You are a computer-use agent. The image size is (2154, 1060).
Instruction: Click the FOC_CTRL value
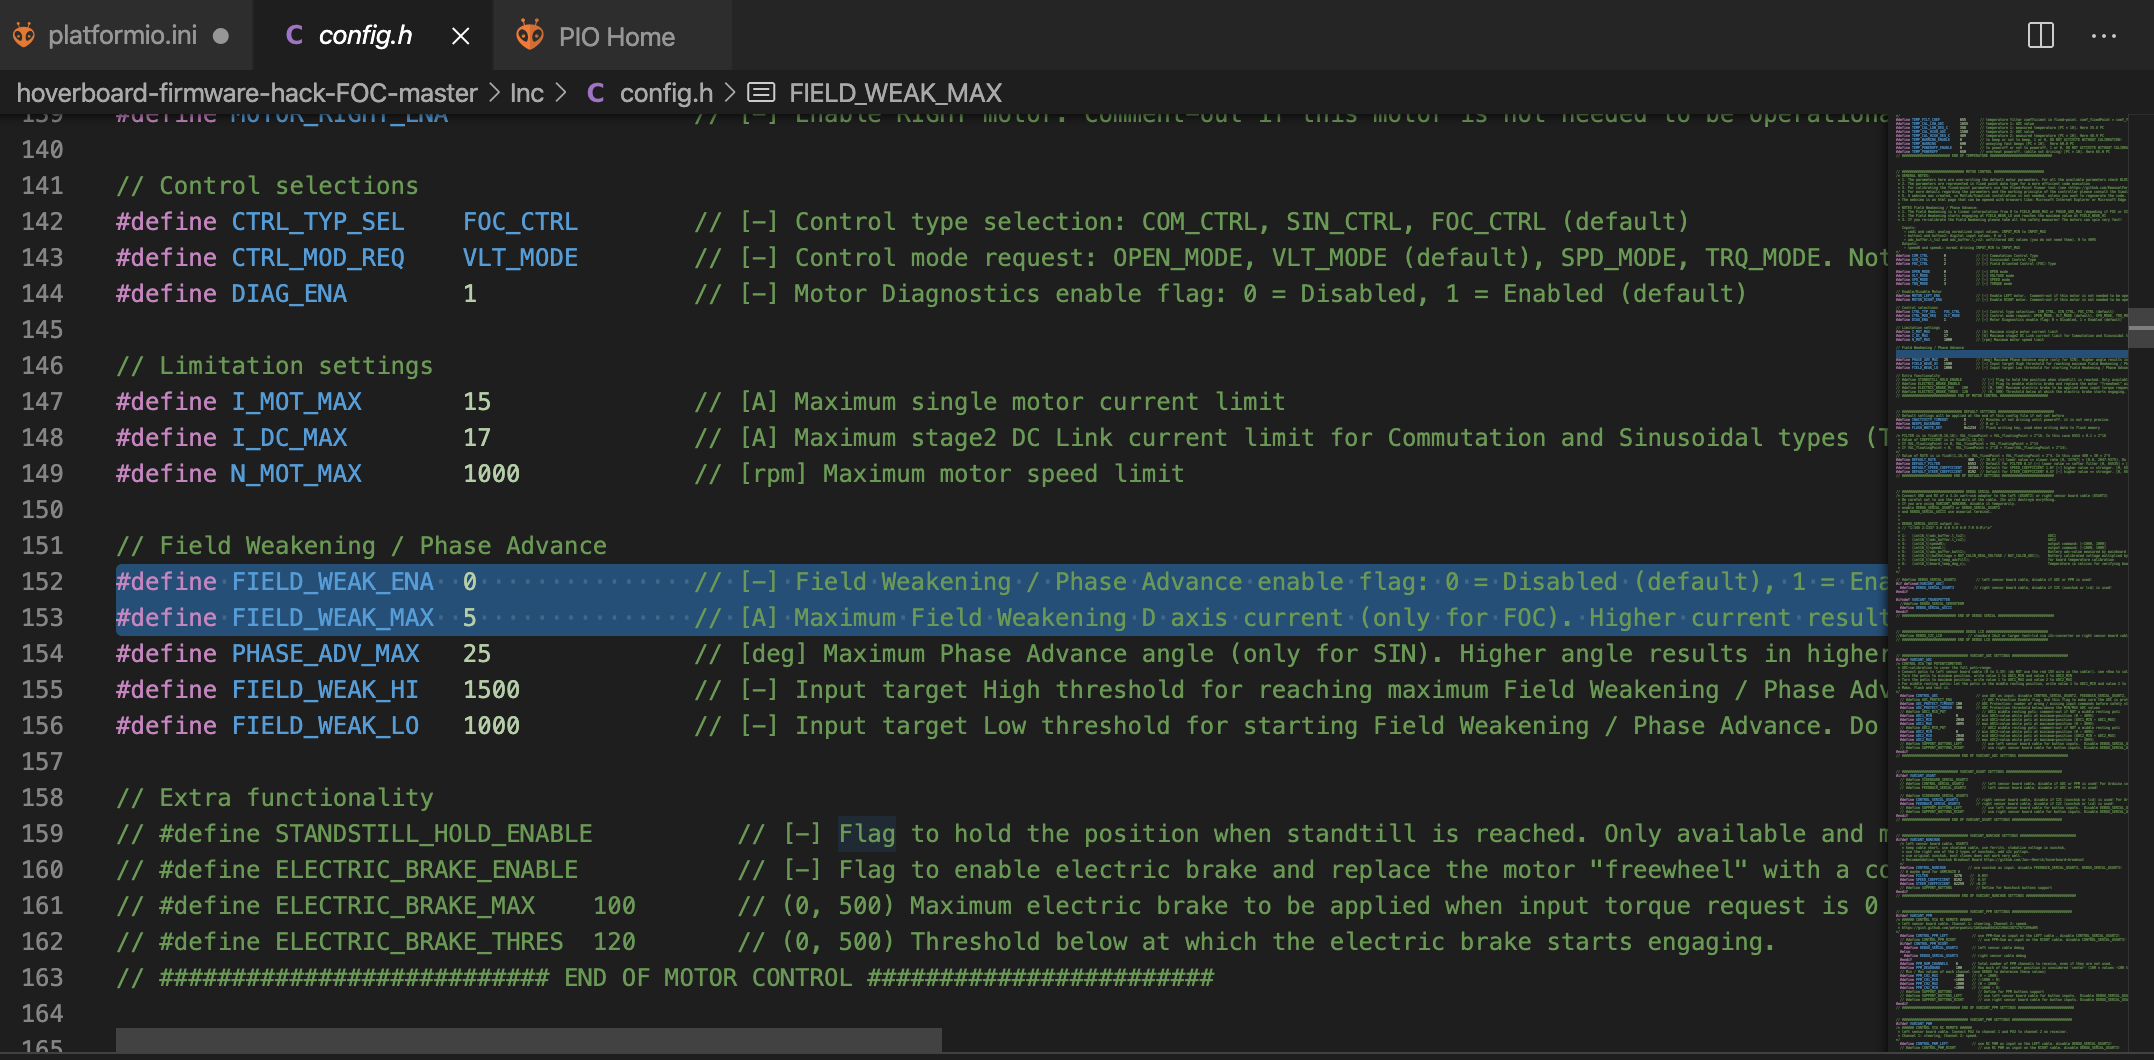[x=520, y=222]
